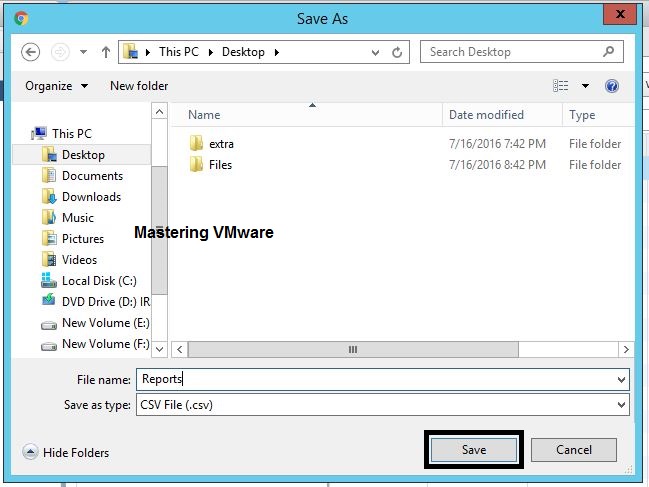Sort files by Date modified column
The height and width of the screenshot is (487, 649).
pos(486,115)
